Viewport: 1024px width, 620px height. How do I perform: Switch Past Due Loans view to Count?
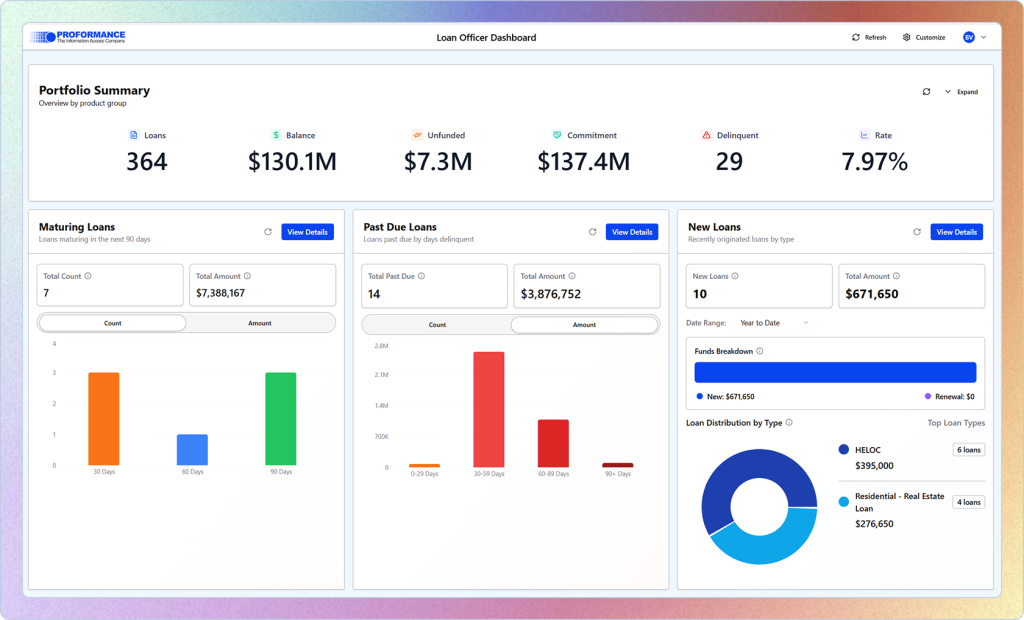[436, 324]
